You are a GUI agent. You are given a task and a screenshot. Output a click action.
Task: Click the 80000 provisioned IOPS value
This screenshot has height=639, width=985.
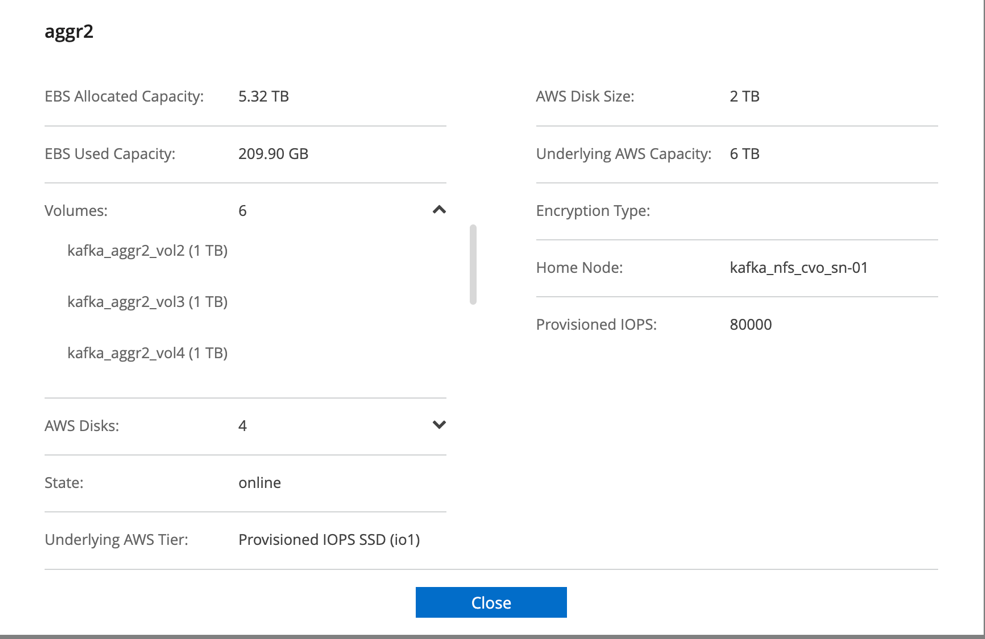750,324
